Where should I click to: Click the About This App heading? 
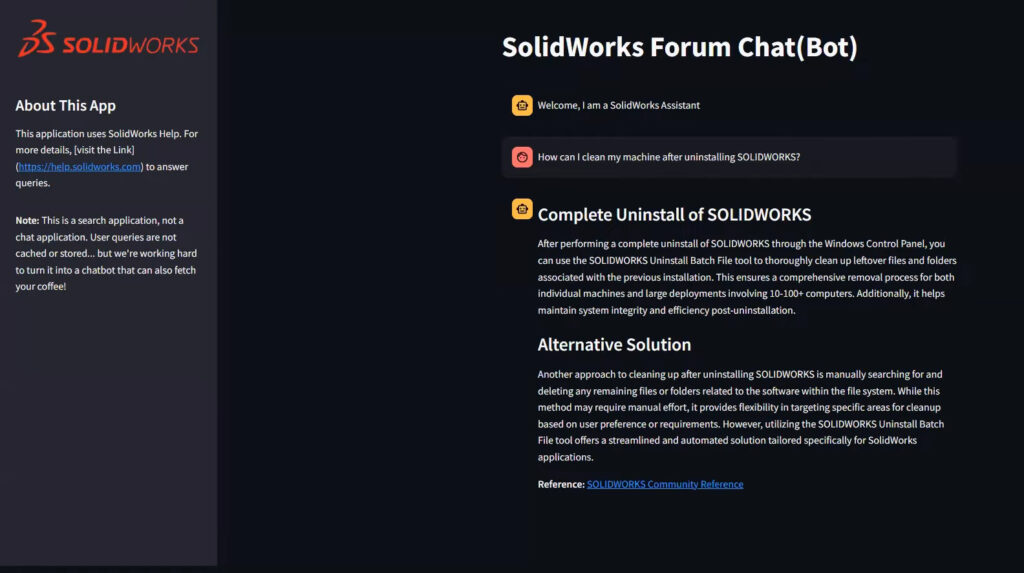click(65, 105)
